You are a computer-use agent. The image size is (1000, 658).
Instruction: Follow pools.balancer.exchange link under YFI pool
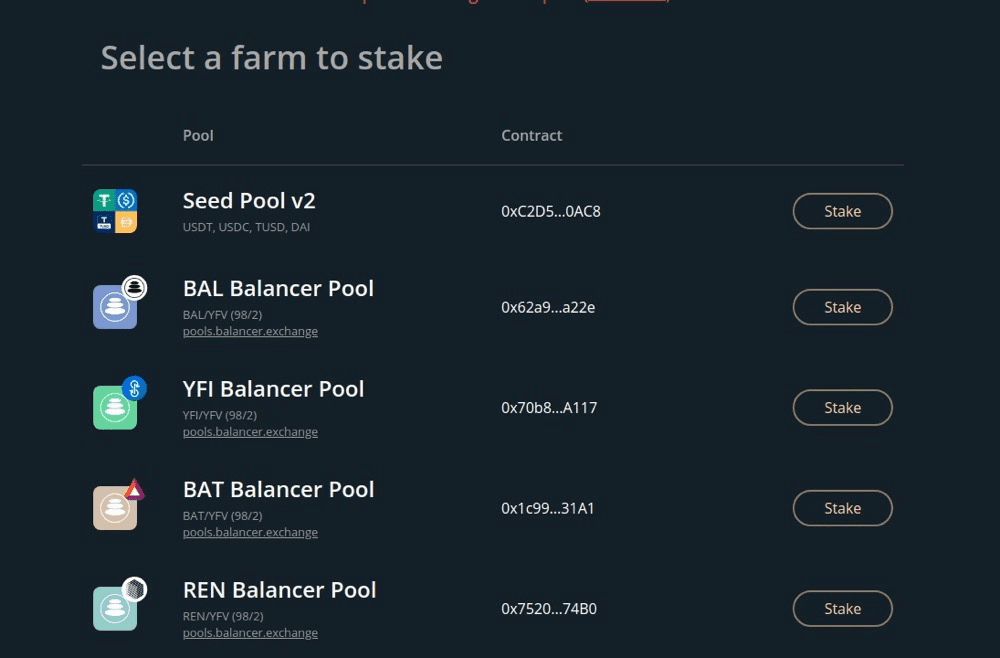click(250, 432)
